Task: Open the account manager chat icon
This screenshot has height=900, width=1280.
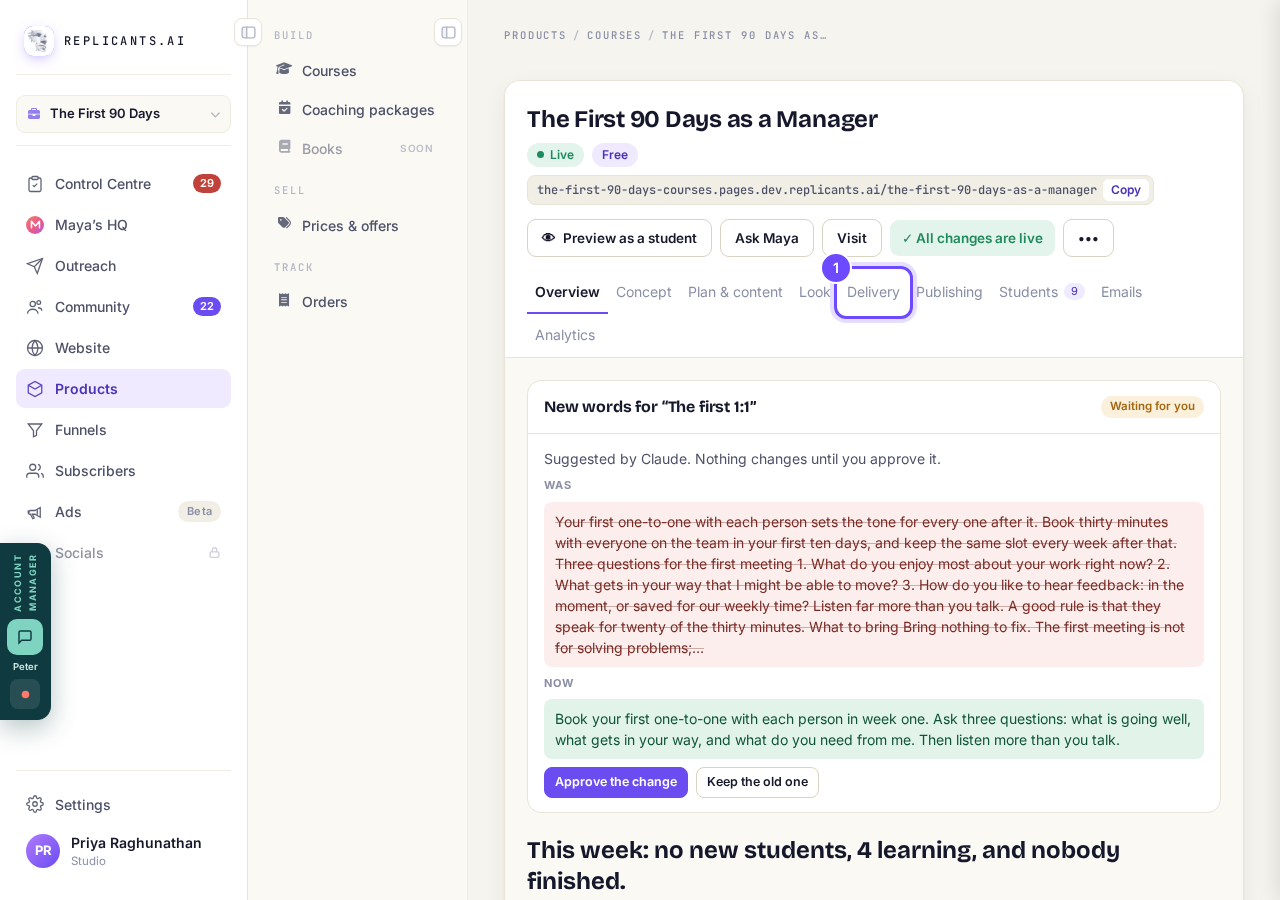Action: (25, 637)
